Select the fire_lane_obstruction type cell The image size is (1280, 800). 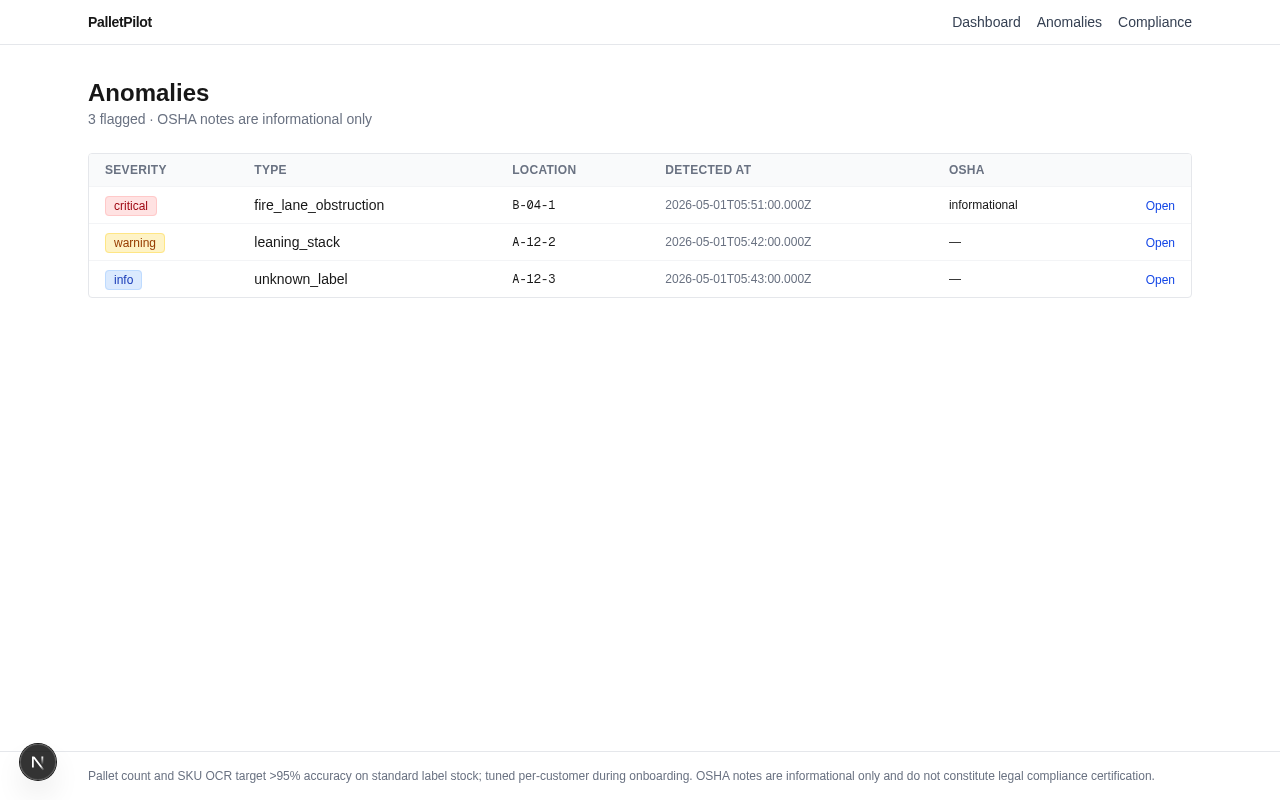point(319,205)
